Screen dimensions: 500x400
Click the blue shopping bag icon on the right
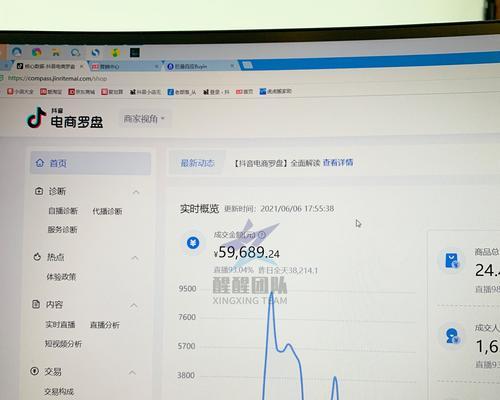point(452,260)
